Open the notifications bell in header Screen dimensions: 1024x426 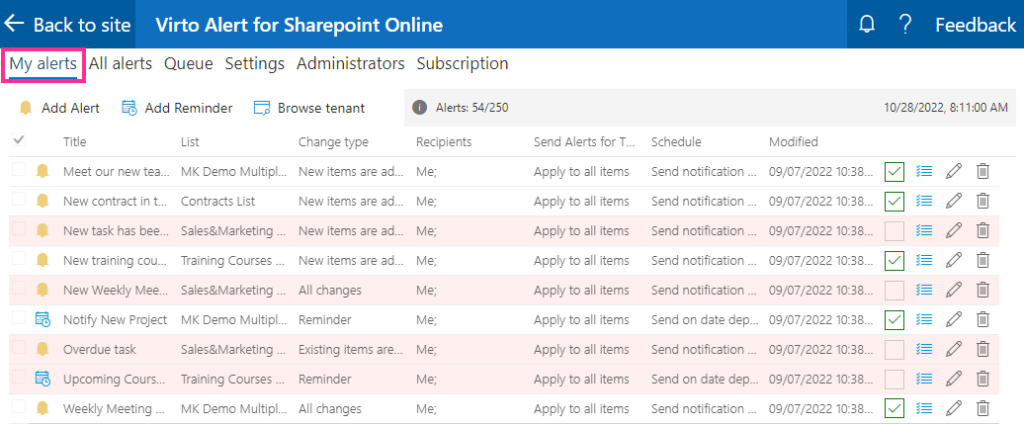tap(867, 25)
